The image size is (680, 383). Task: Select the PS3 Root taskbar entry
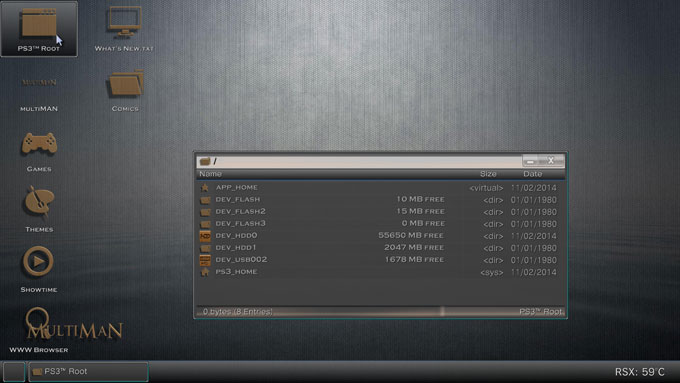pyautogui.click(x=88, y=372)
